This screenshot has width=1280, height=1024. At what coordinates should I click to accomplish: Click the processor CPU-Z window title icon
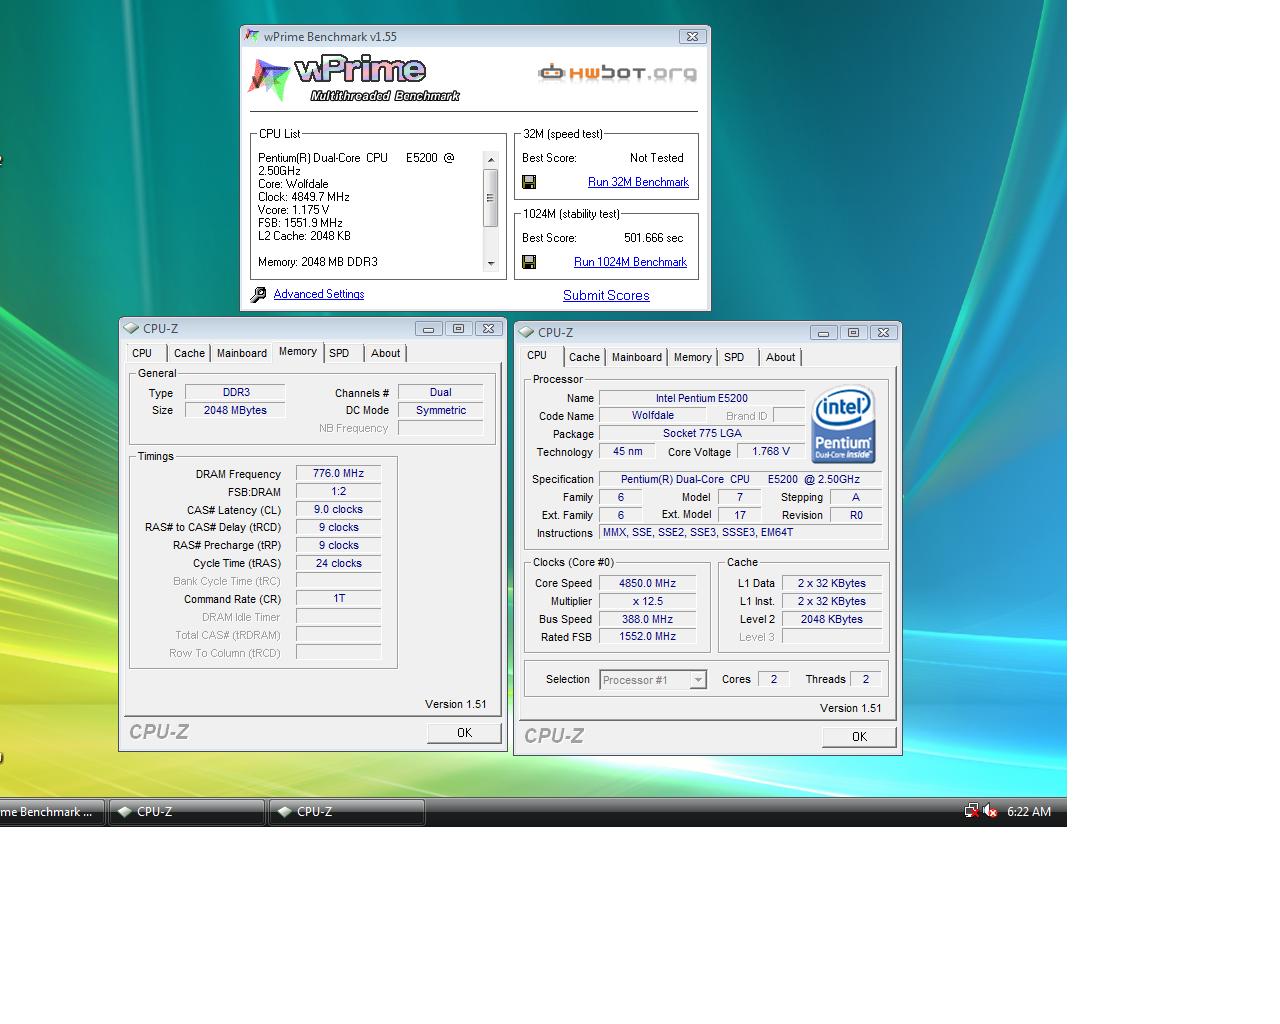coord(526,332)
